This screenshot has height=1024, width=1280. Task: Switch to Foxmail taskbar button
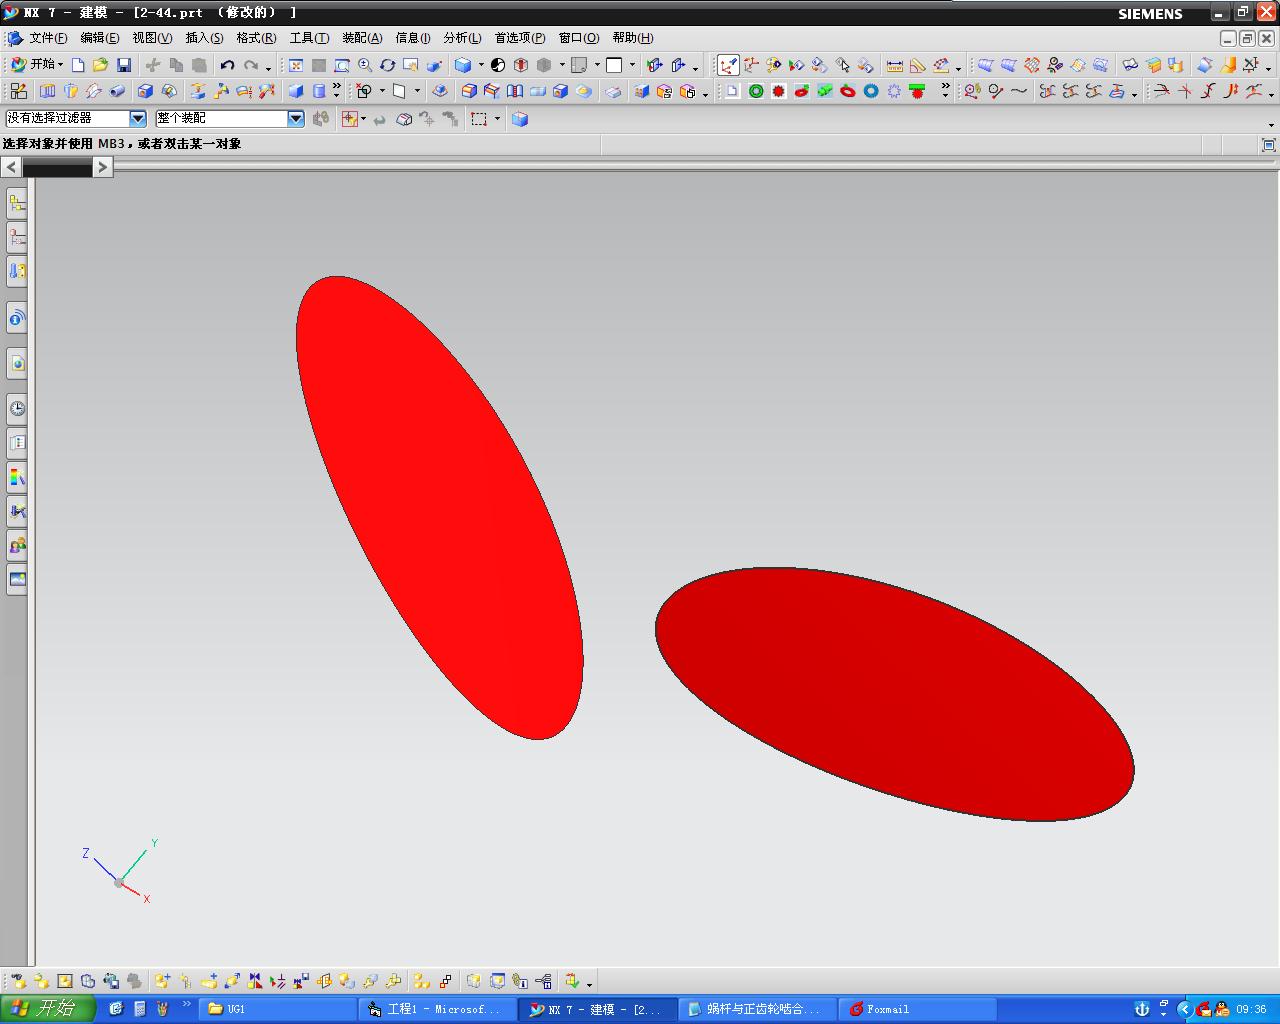pyautogui.click(x=917, y=1009)
